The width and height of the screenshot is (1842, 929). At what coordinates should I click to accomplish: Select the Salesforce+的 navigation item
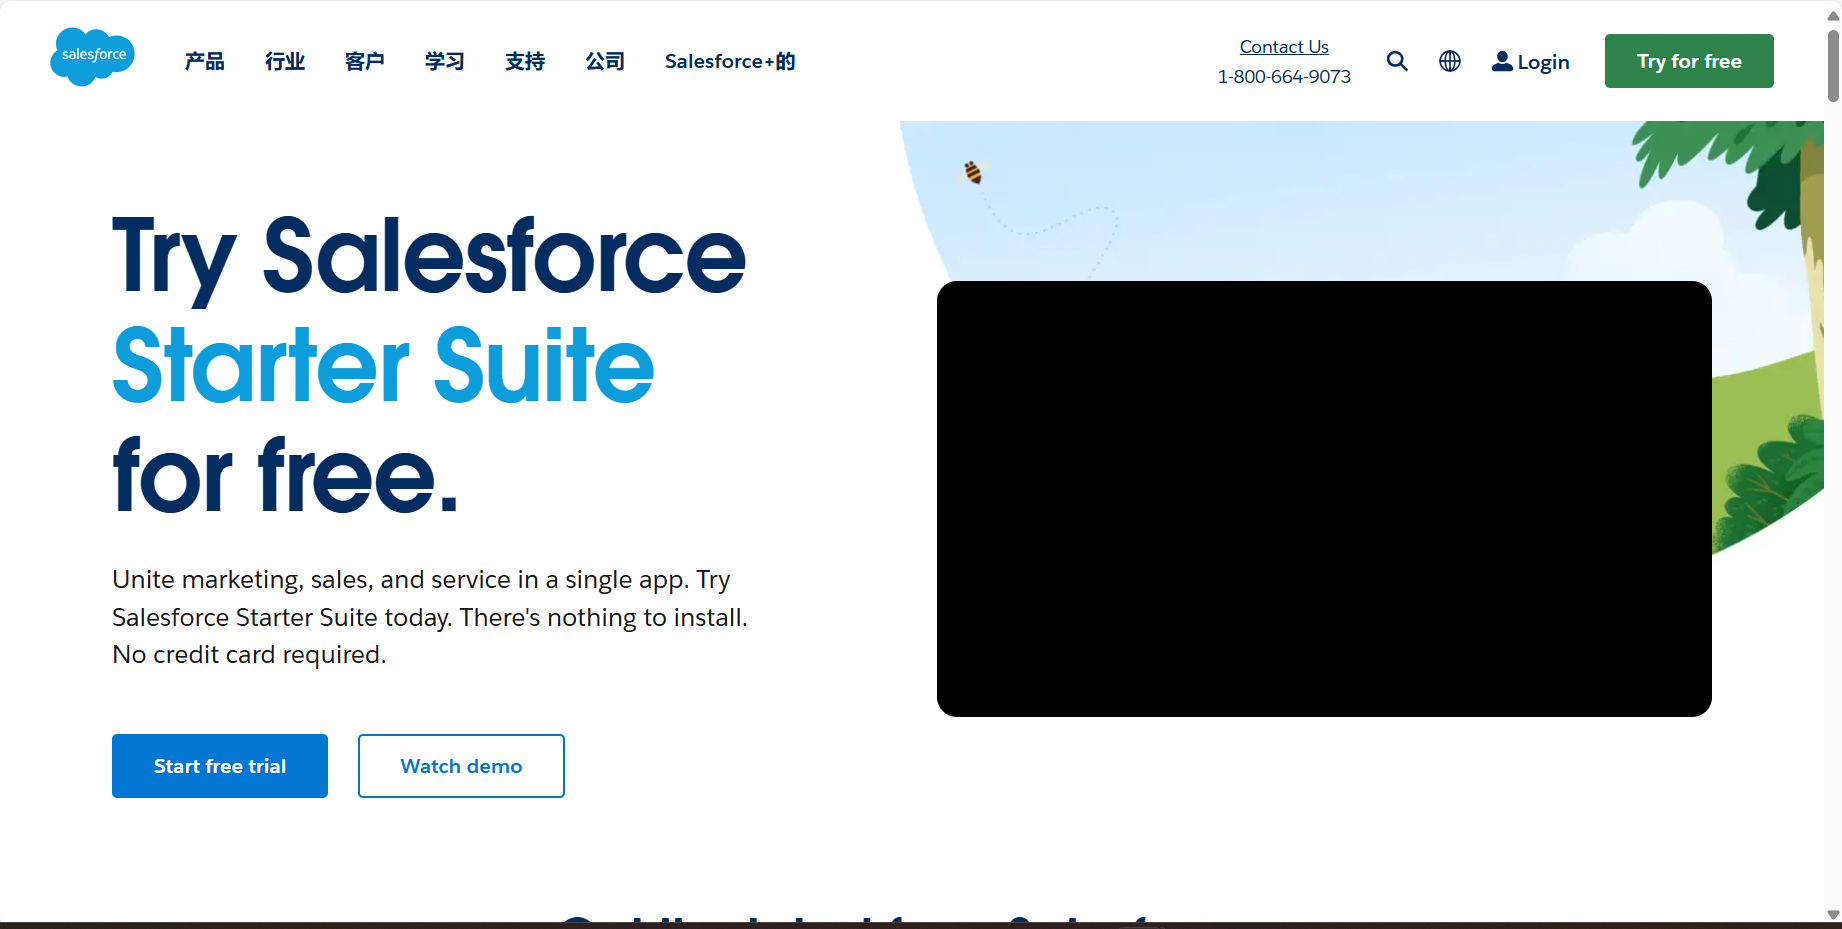729,61
